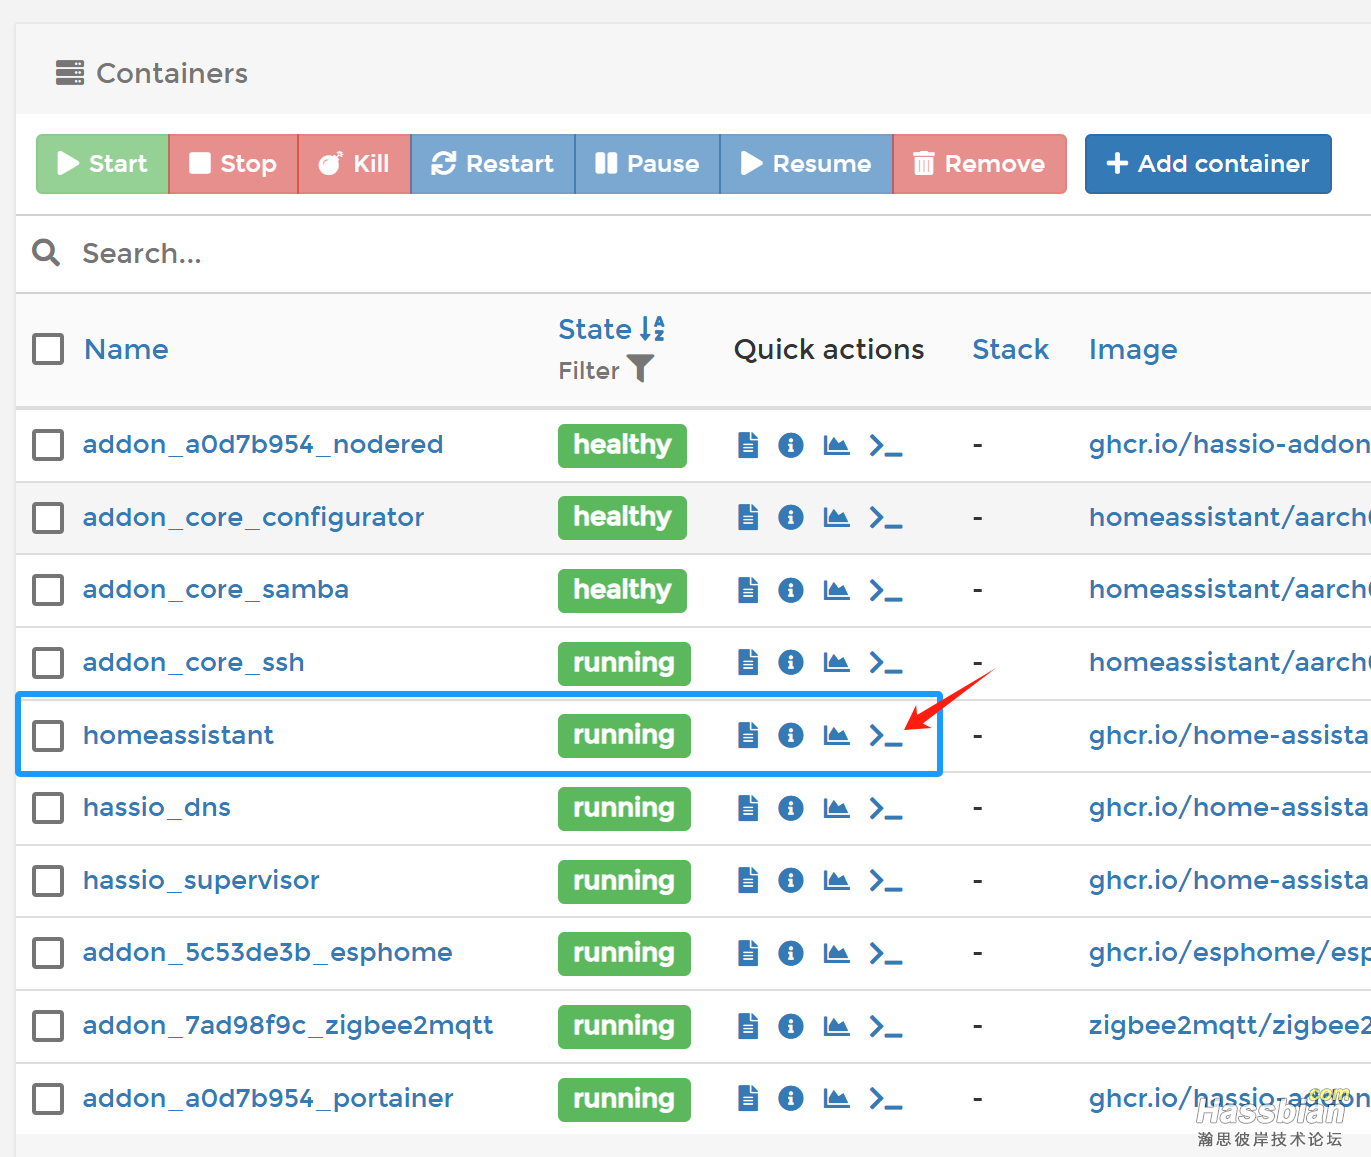Check the addon_a0d7b954_nodered checkbox
Image resolution: width=1371 pixels, height=1157 pixels.
click(48, 445)
